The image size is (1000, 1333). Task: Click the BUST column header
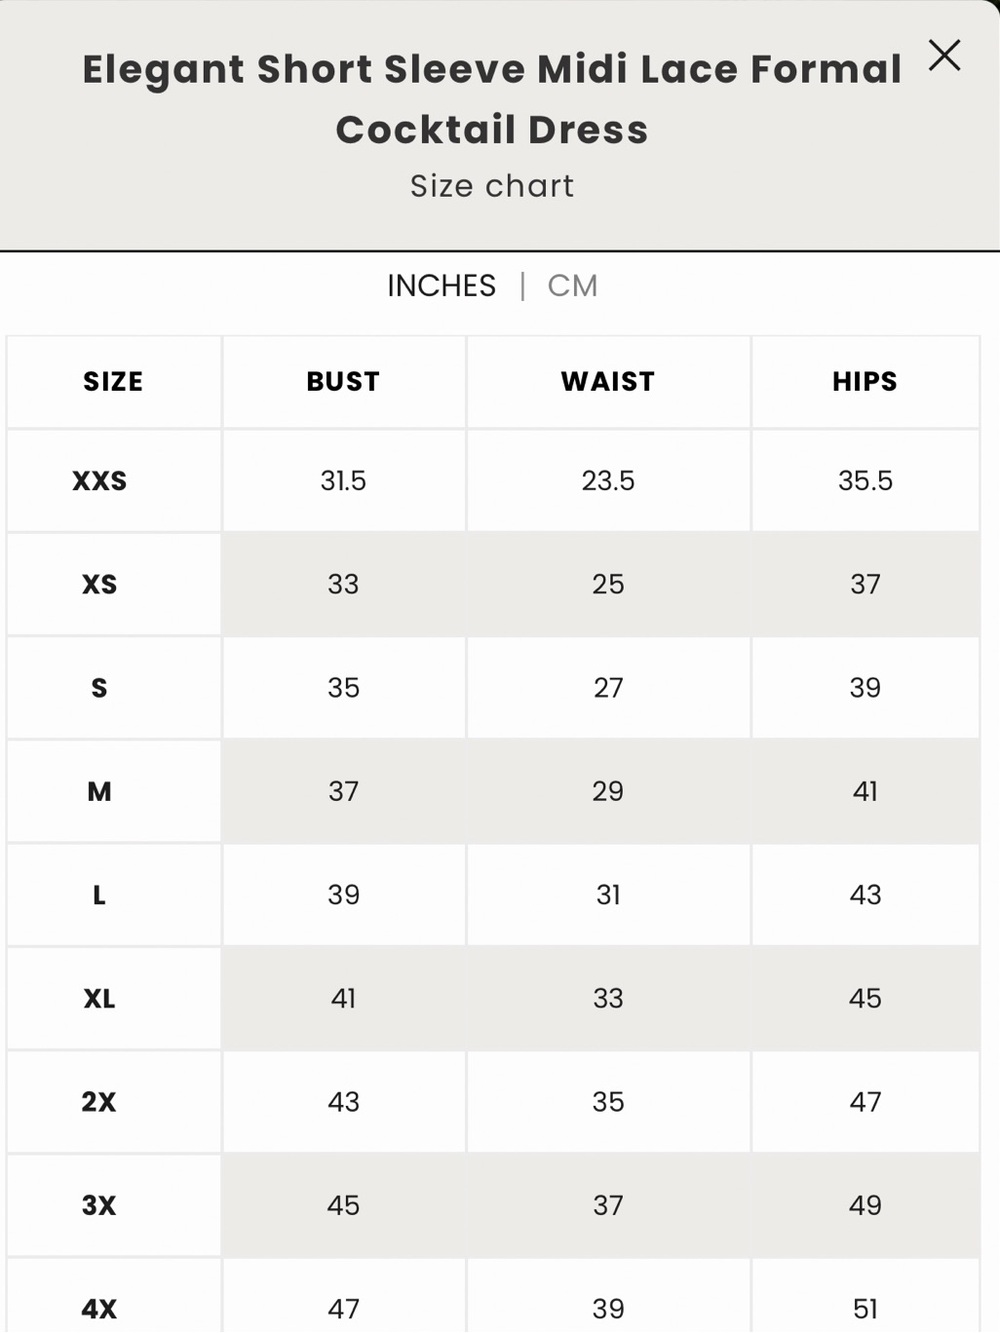[x=343, y=382]
